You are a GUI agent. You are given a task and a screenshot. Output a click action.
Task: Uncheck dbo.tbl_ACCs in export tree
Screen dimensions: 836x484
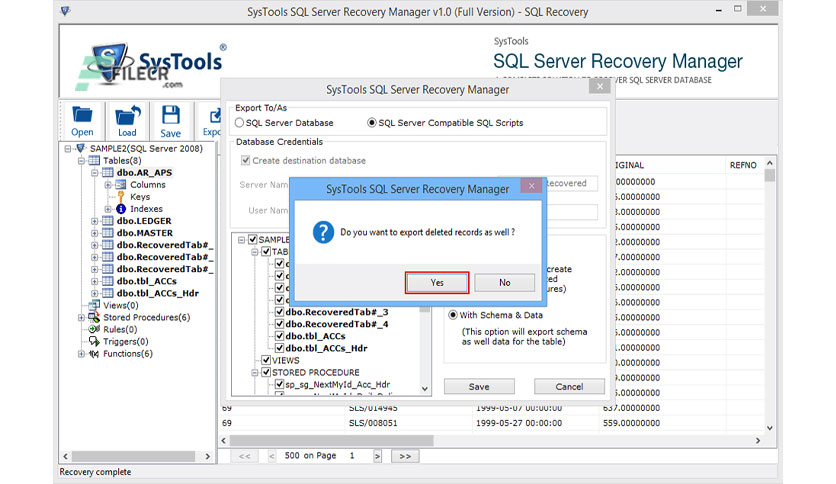pos(279,336)
